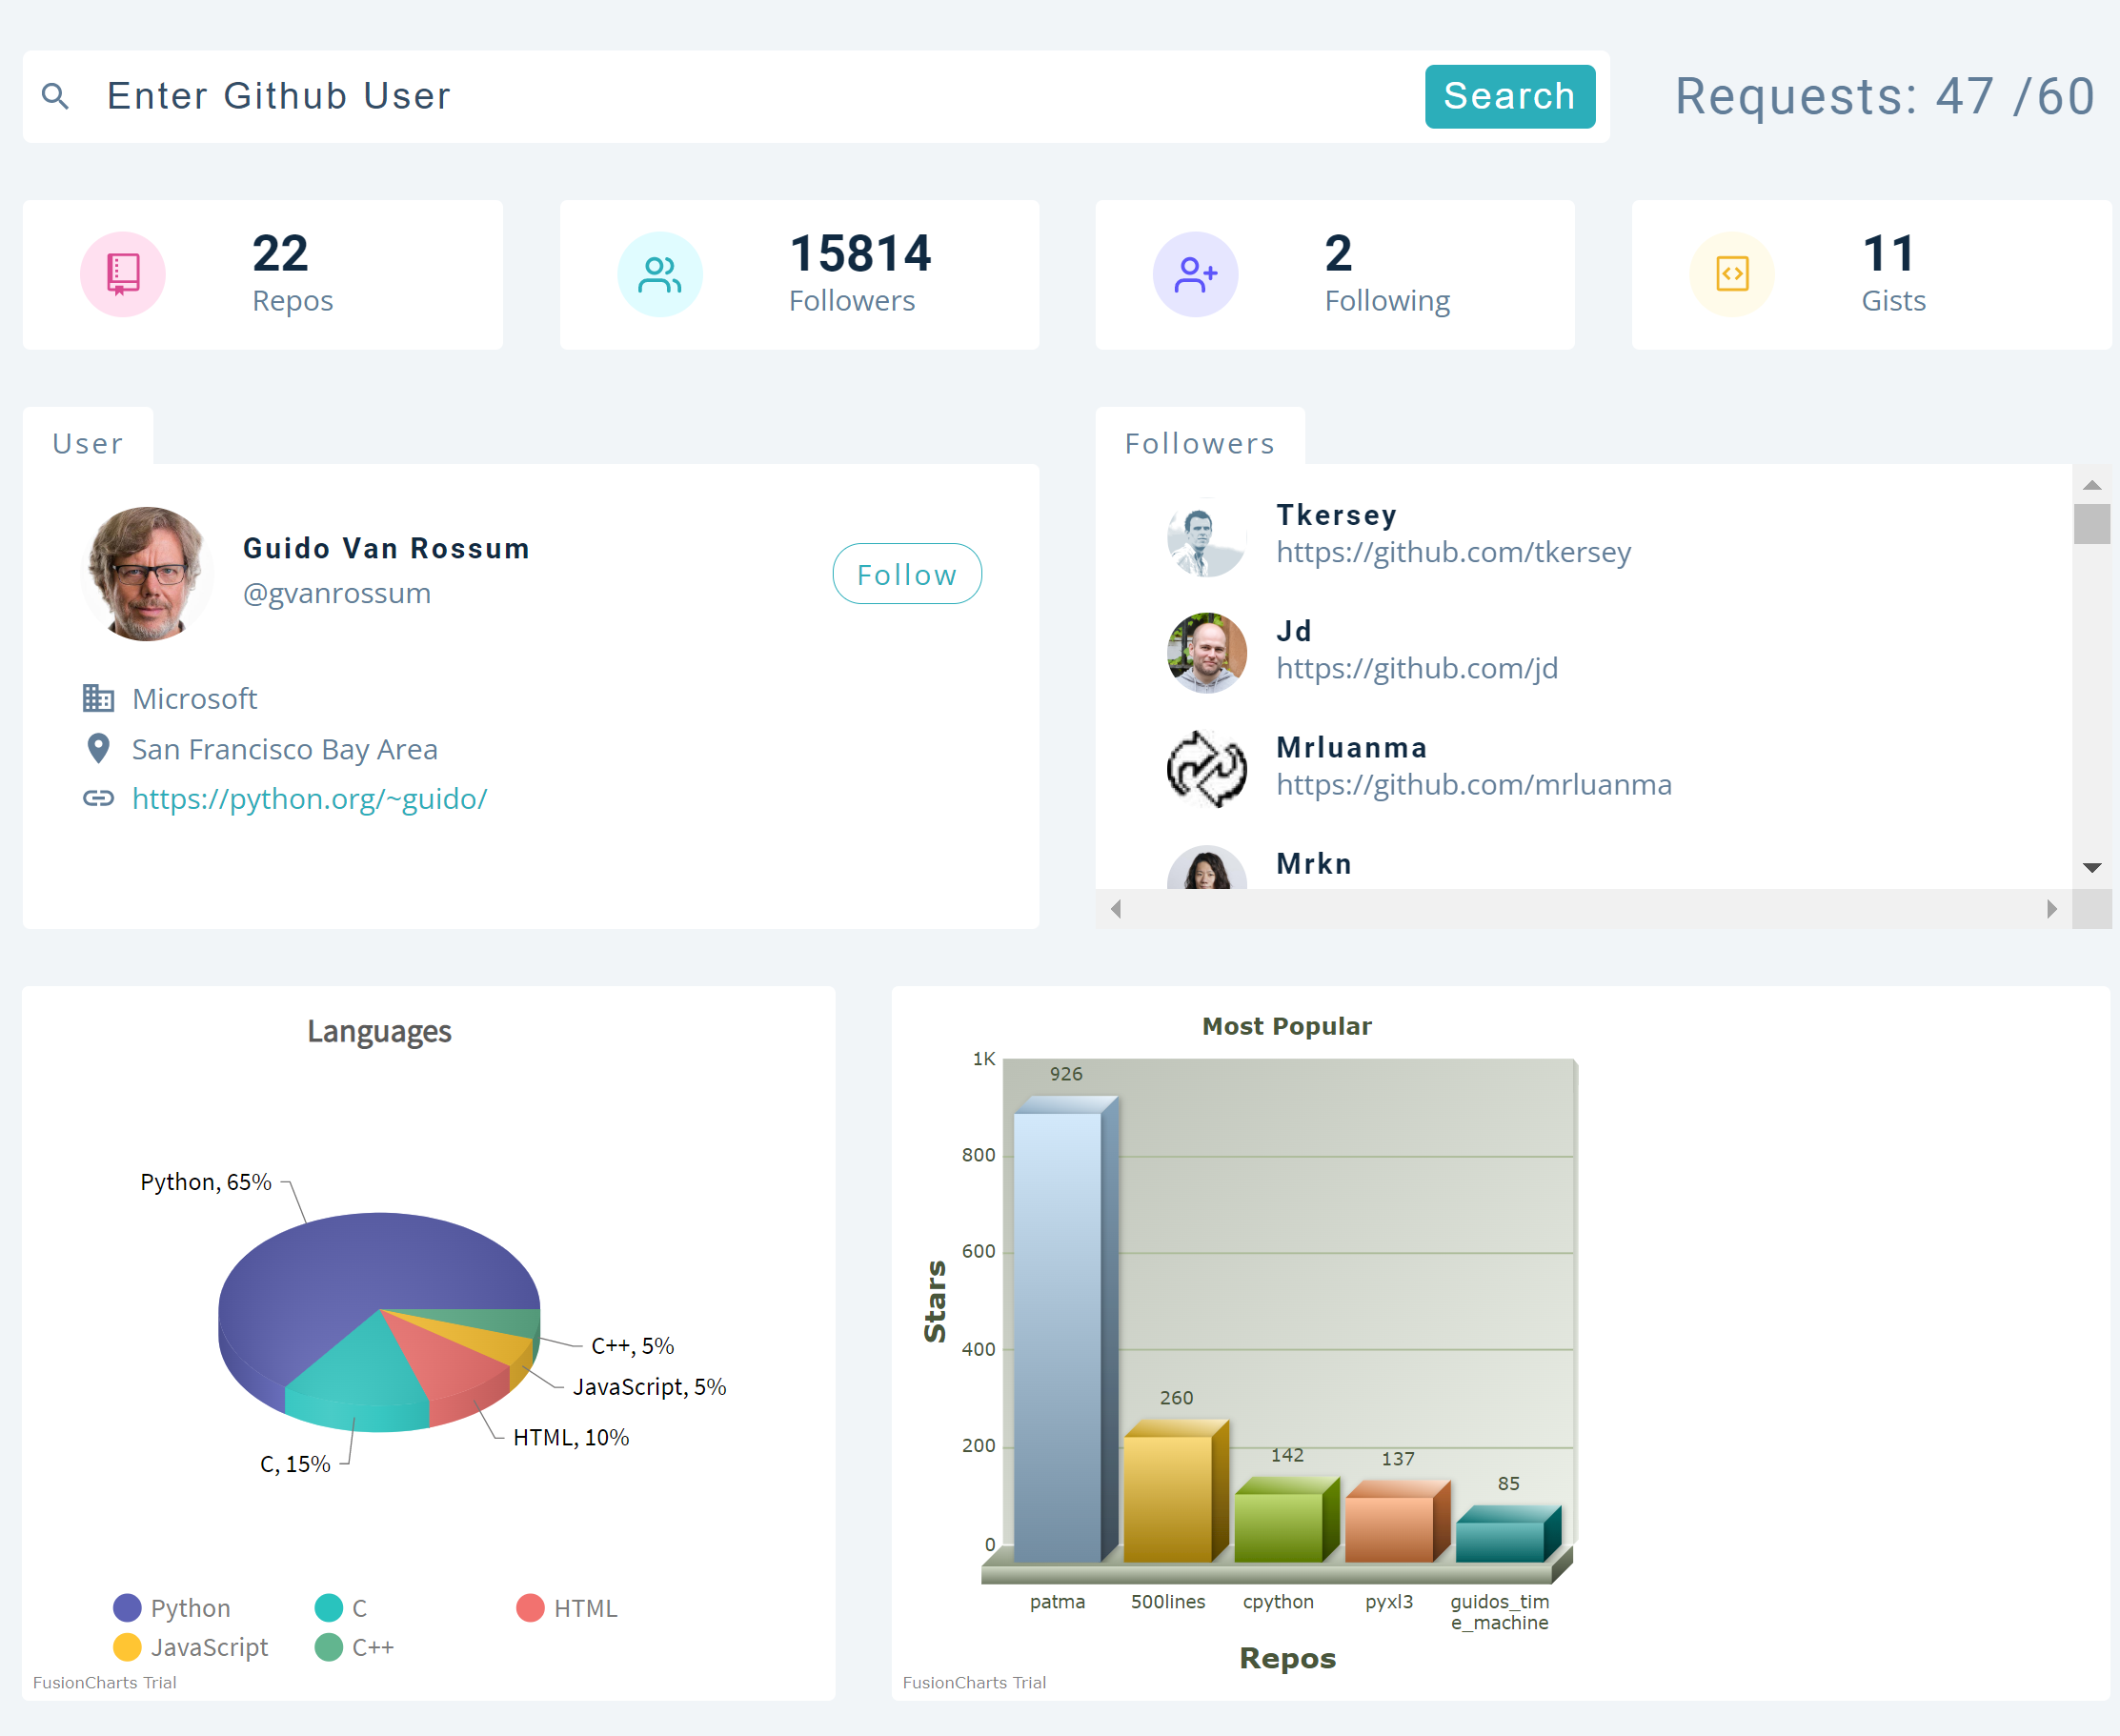The image size is (2120, 1736).
Task: Click the 15814 Followers count
Action: [x=860, y=253]
